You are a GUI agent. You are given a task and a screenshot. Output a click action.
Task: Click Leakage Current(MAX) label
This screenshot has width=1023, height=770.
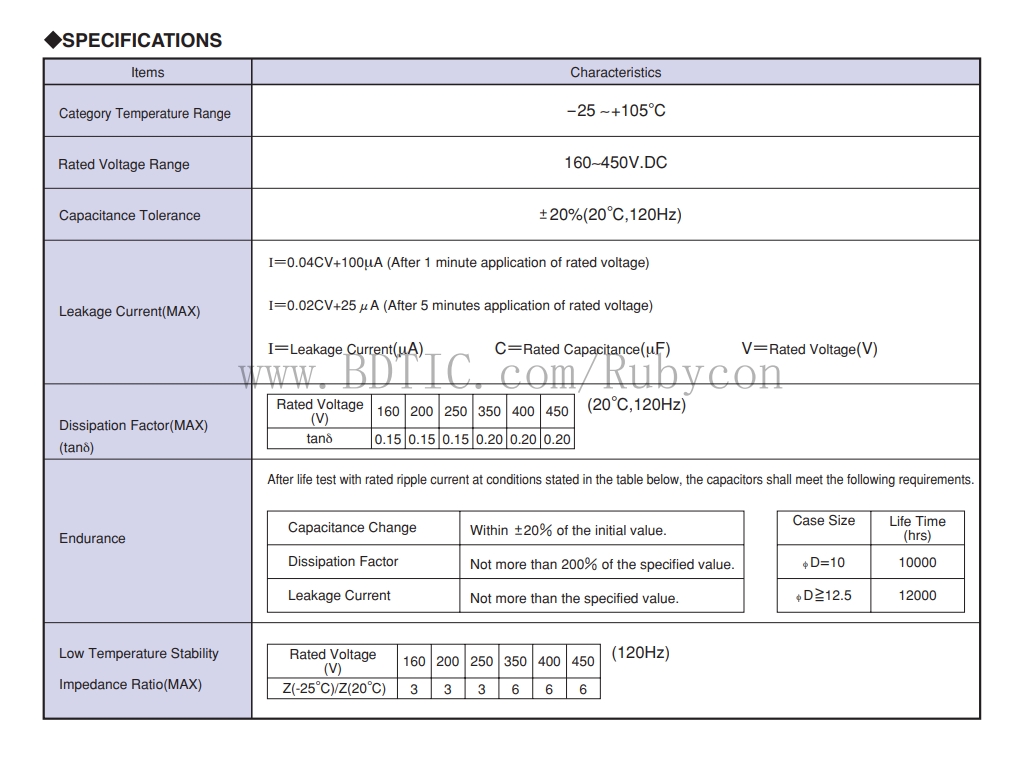click(130, 311)
